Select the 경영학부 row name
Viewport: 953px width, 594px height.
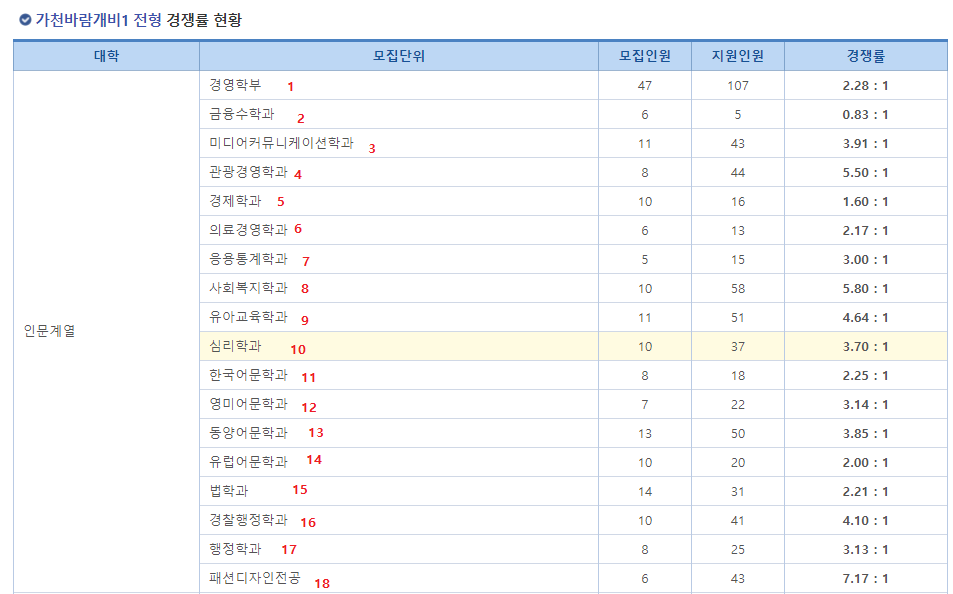click(x=235, y=85)
